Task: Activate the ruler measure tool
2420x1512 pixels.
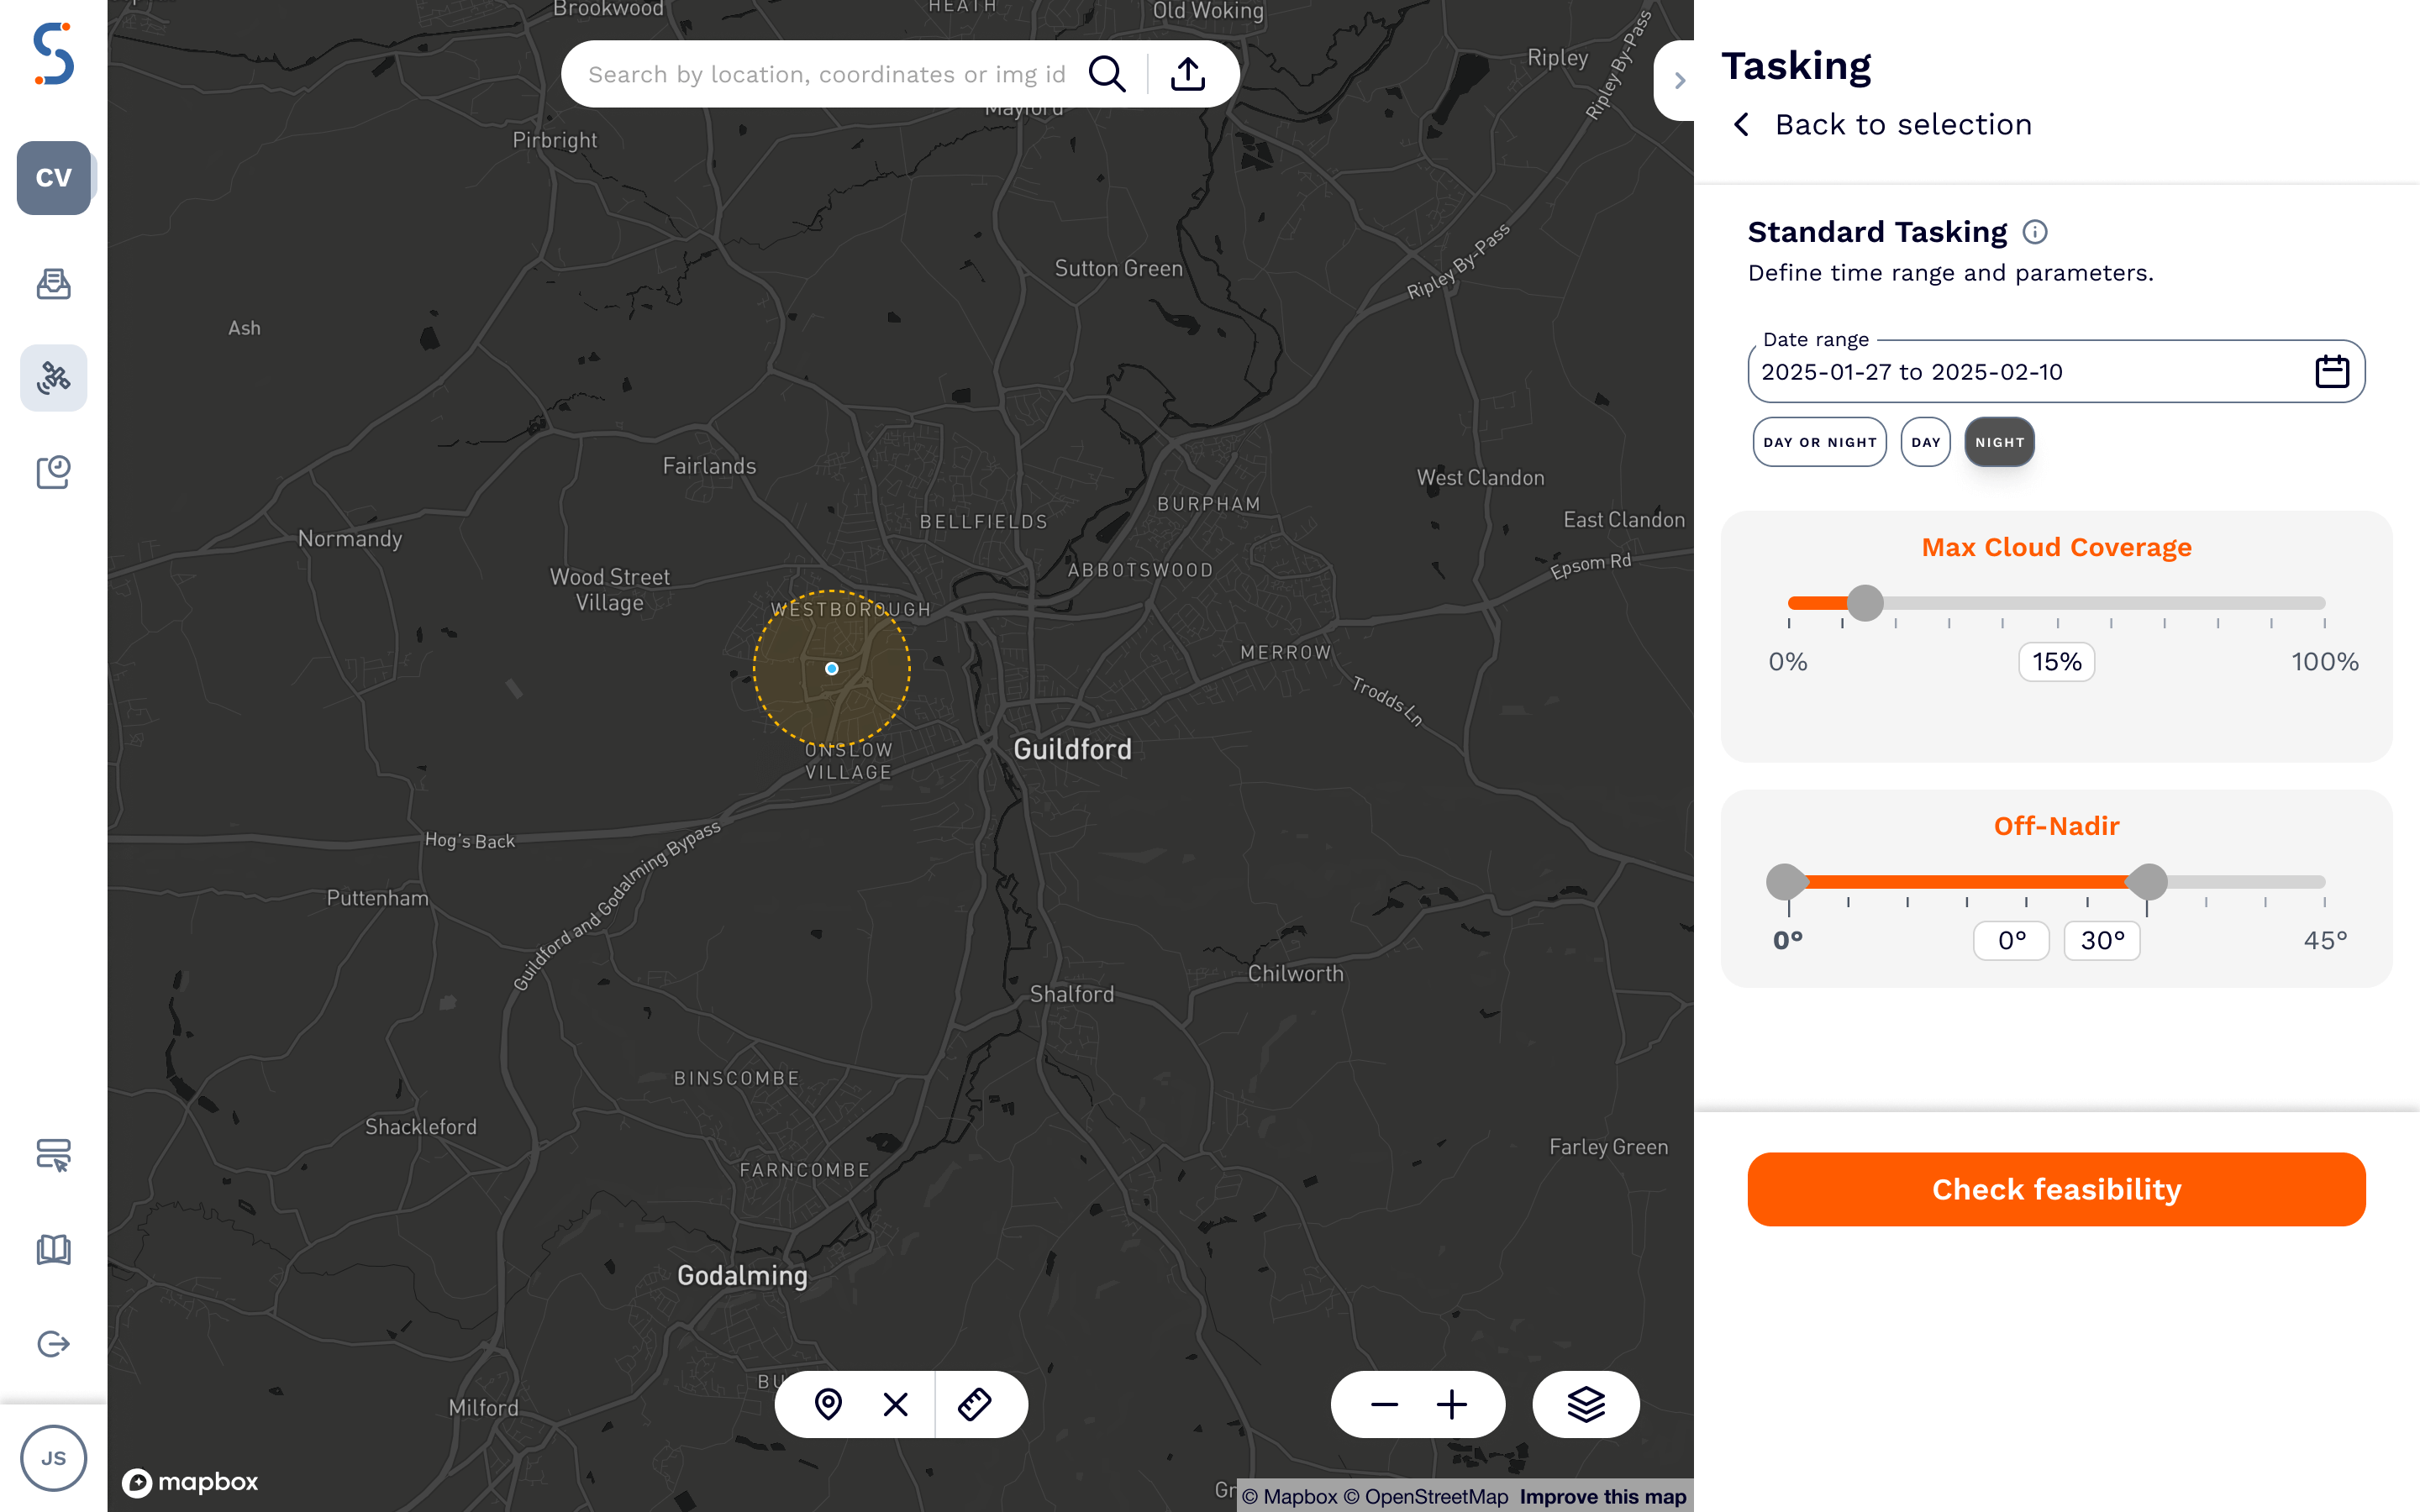Action: click(974, 1404)
